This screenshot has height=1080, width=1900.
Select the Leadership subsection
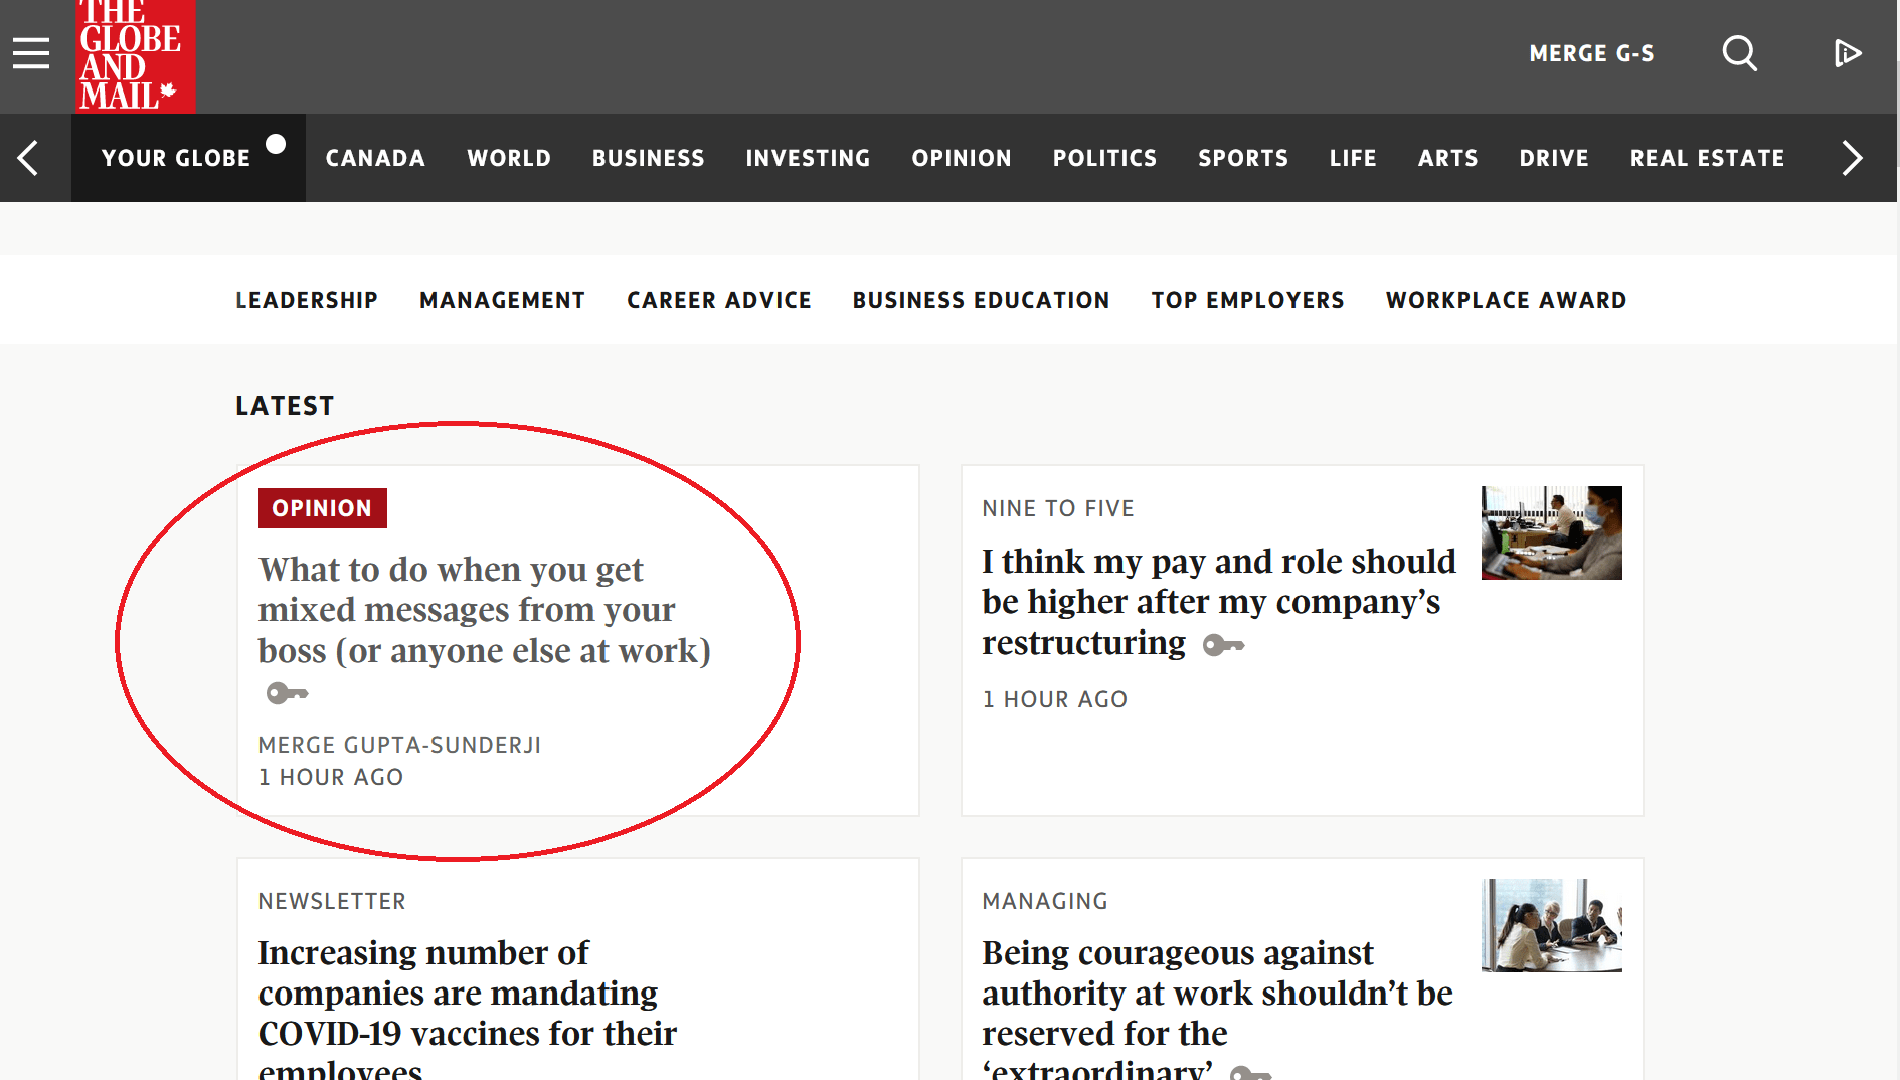coord(306,300)
